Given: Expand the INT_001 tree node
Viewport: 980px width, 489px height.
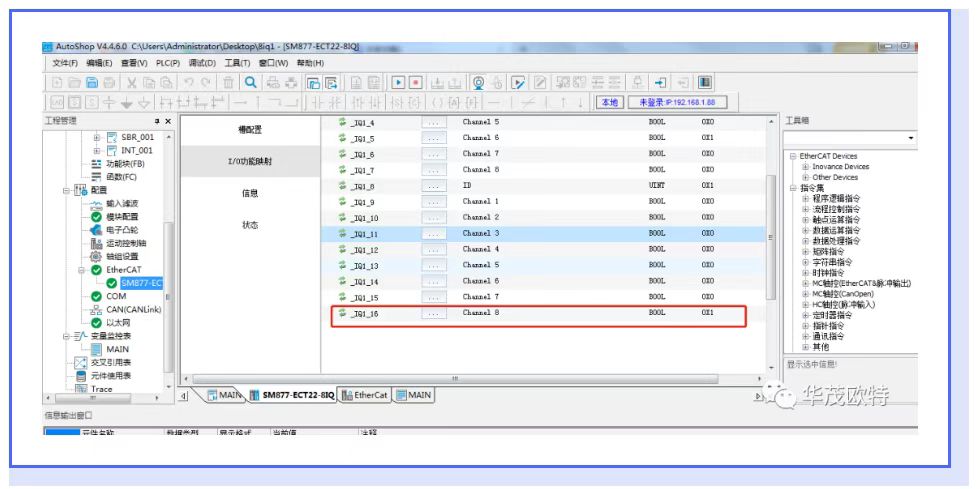Looking at the screenshot, I should [97, 151].
